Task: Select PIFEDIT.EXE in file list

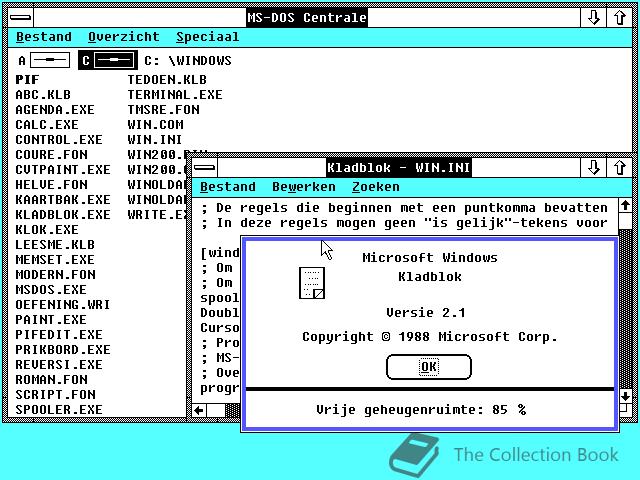Action: pyautogui.click(x=59, y=335)
